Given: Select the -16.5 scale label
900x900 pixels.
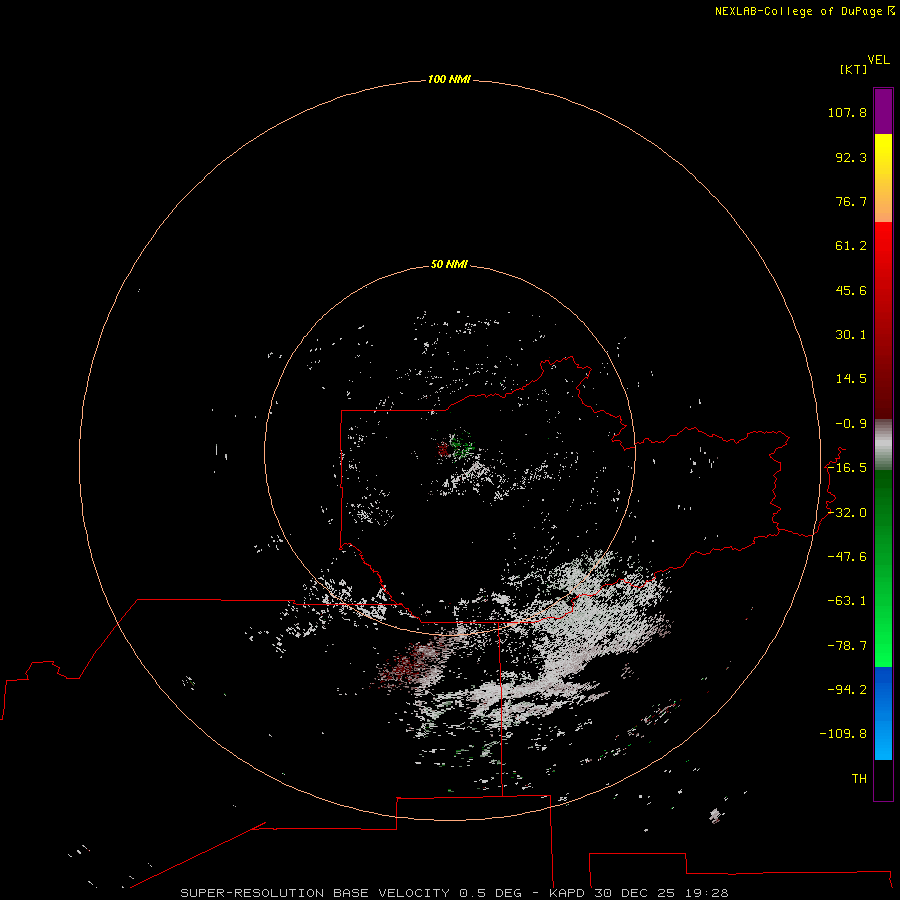Looking at the screenshot, I should click(847, 468).
